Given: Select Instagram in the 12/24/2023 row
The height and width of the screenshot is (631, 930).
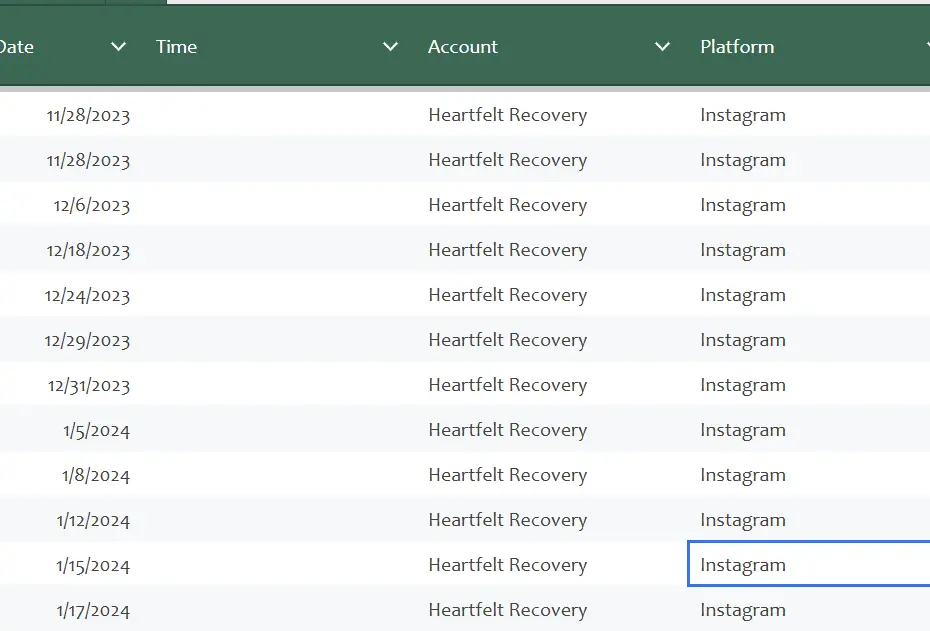Looking at the screenshot, I should pyautogui.click(x=743, y=295).
